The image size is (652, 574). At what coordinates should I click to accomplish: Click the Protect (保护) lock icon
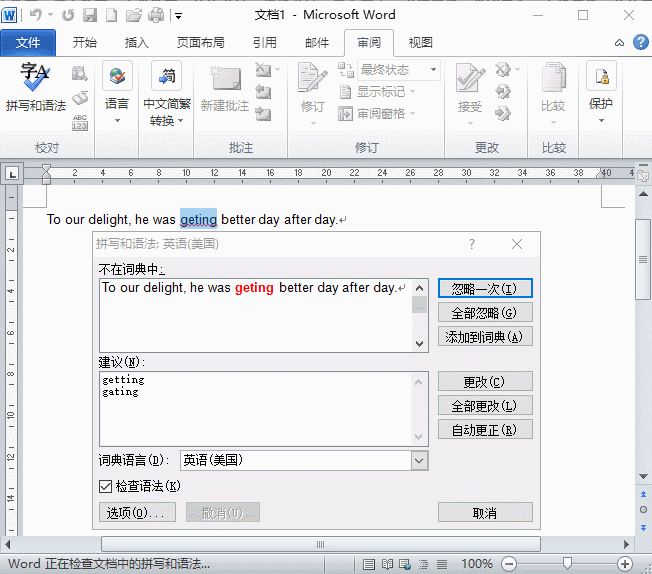point(601,76)
